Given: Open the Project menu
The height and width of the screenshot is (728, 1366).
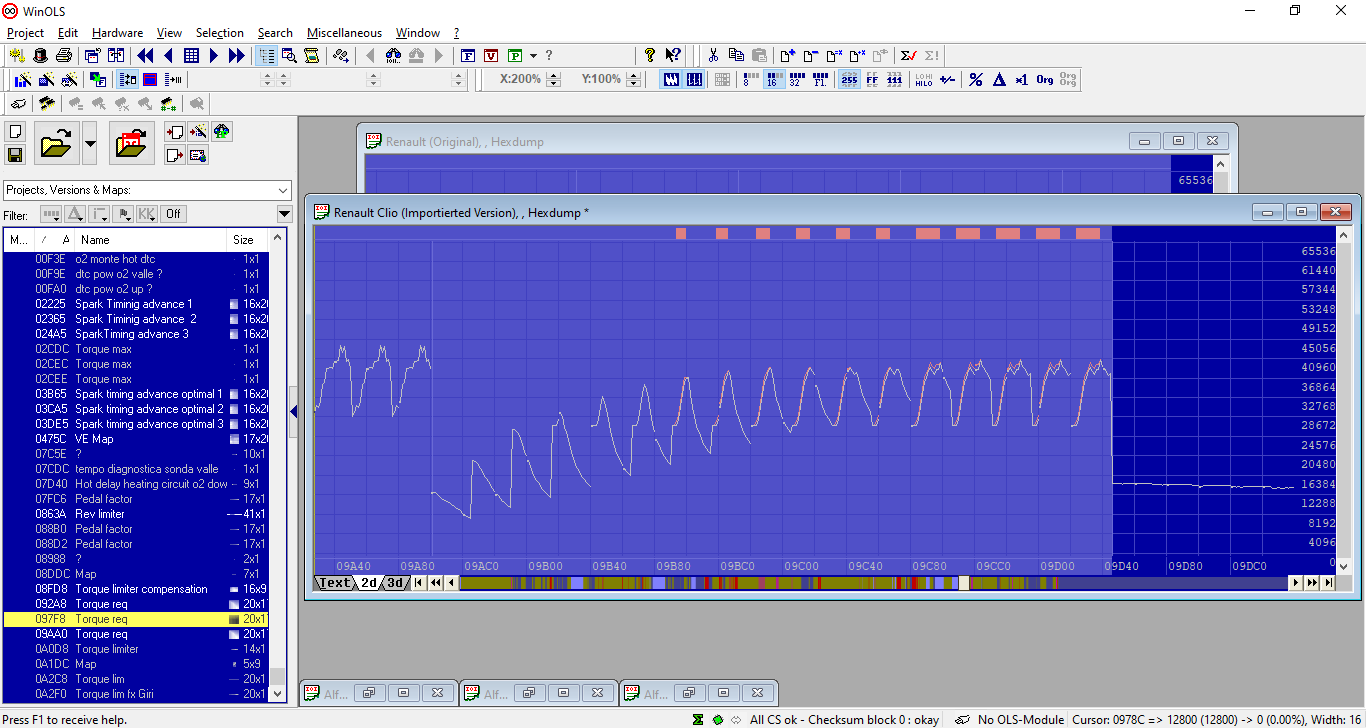Looking at the screenshot, I should tap(26, 33).
